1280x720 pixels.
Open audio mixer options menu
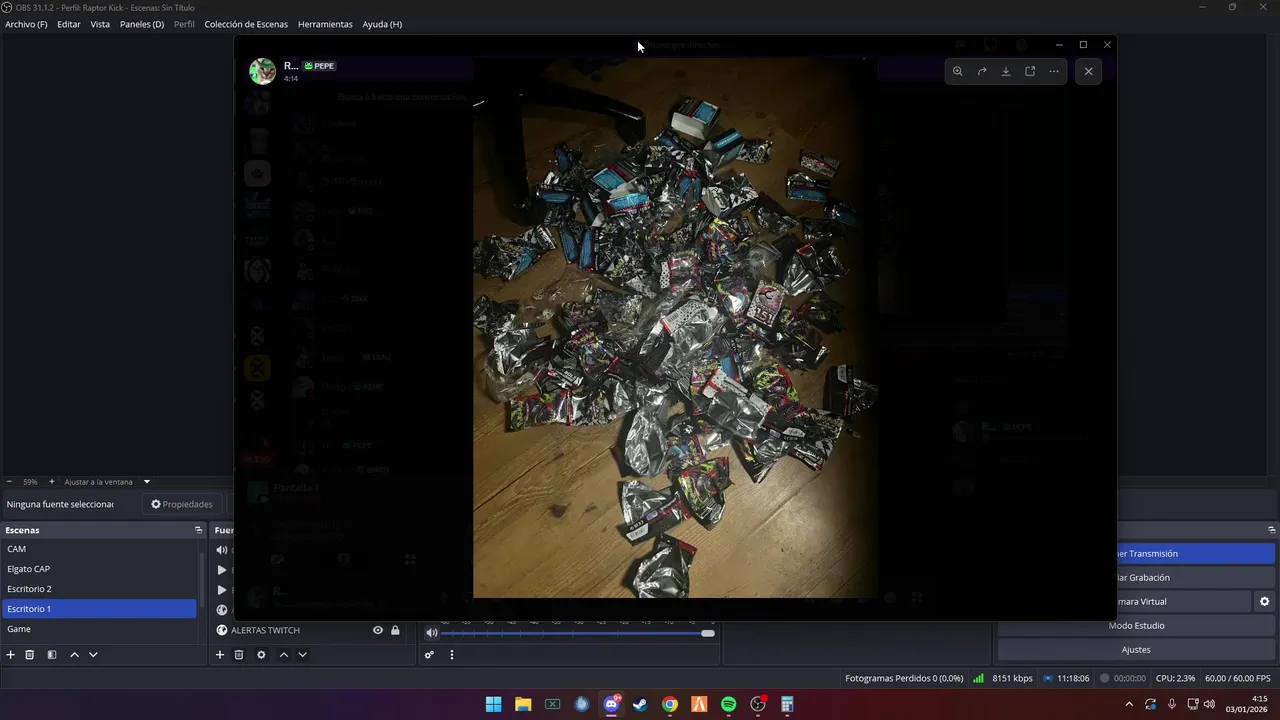[x=451, y=655]
